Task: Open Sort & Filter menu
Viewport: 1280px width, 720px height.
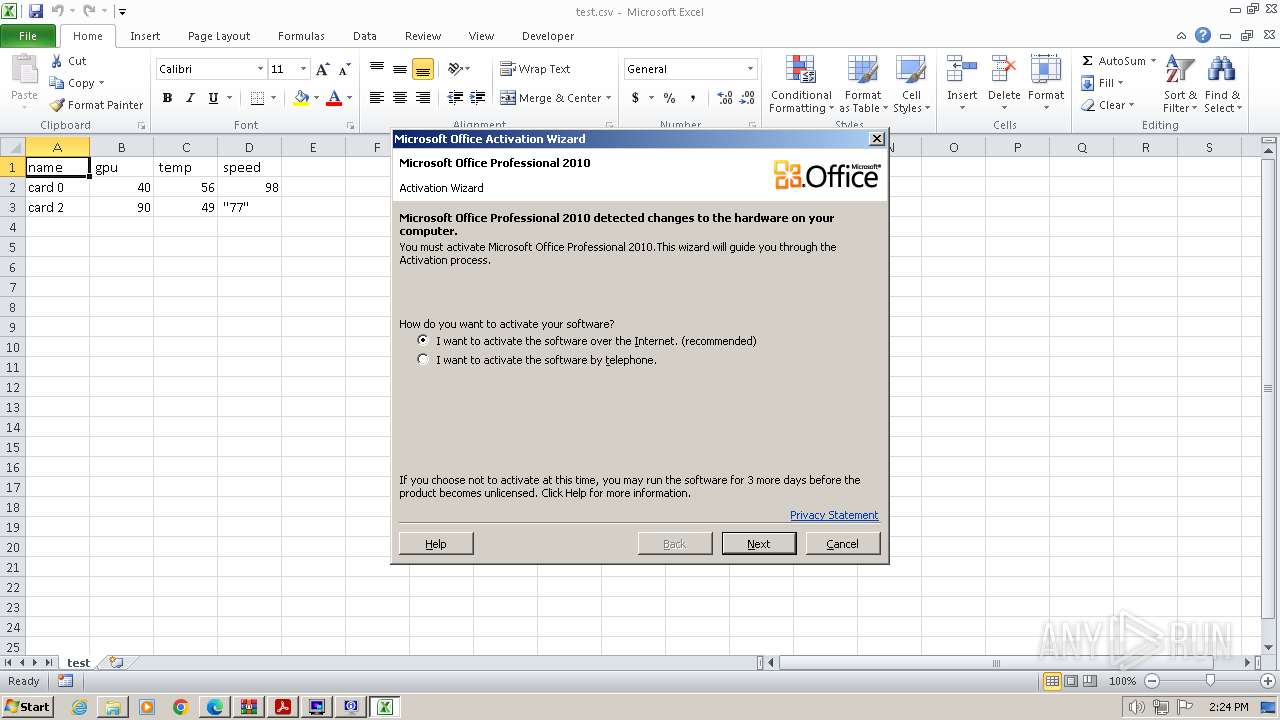Action: coord(1180,85)
